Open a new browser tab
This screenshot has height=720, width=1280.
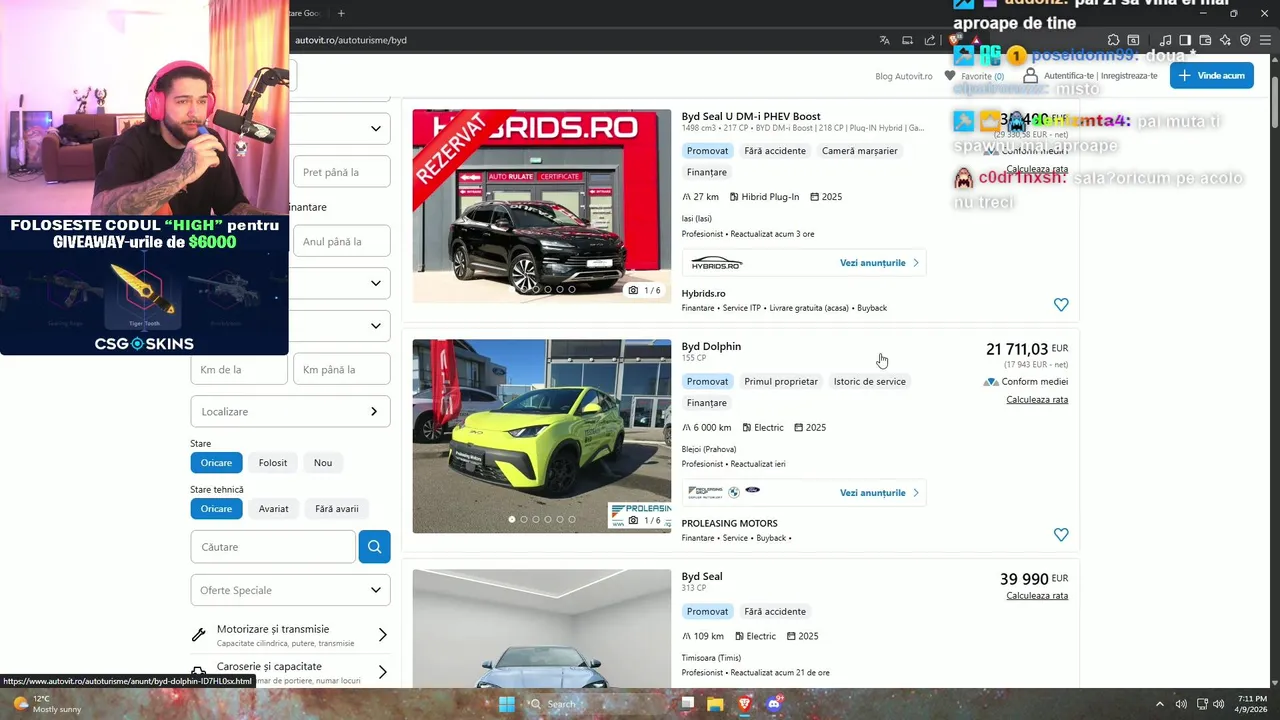341,13
